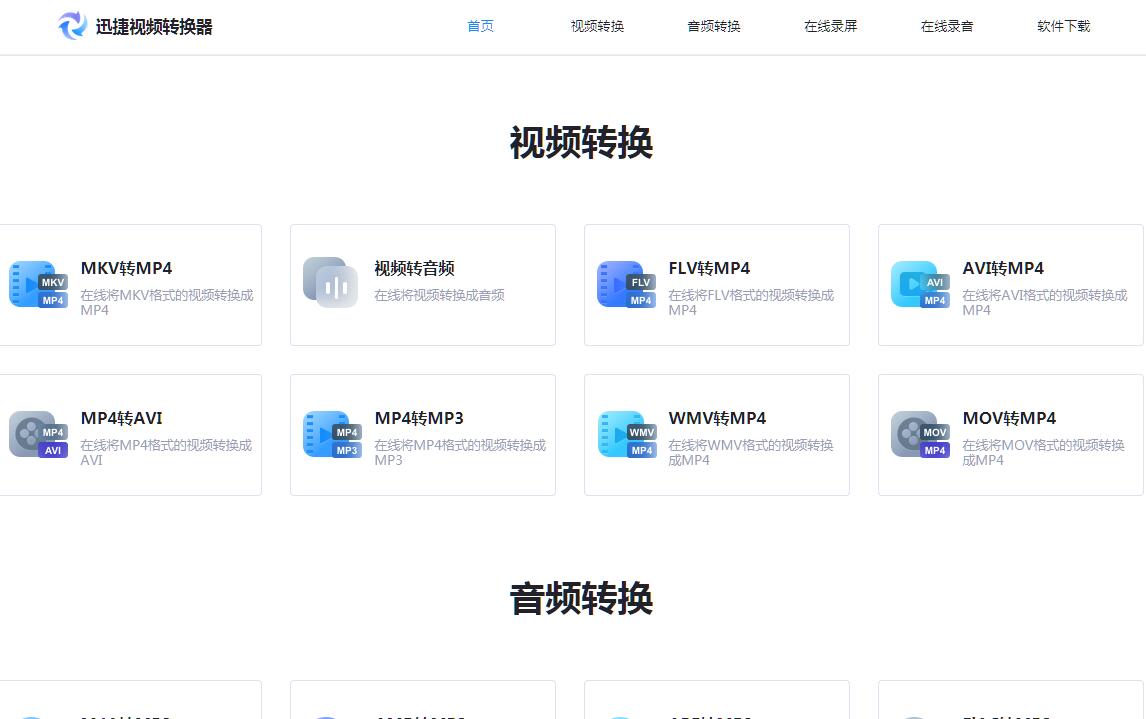Open the FLV转MP4 title link

709,268
